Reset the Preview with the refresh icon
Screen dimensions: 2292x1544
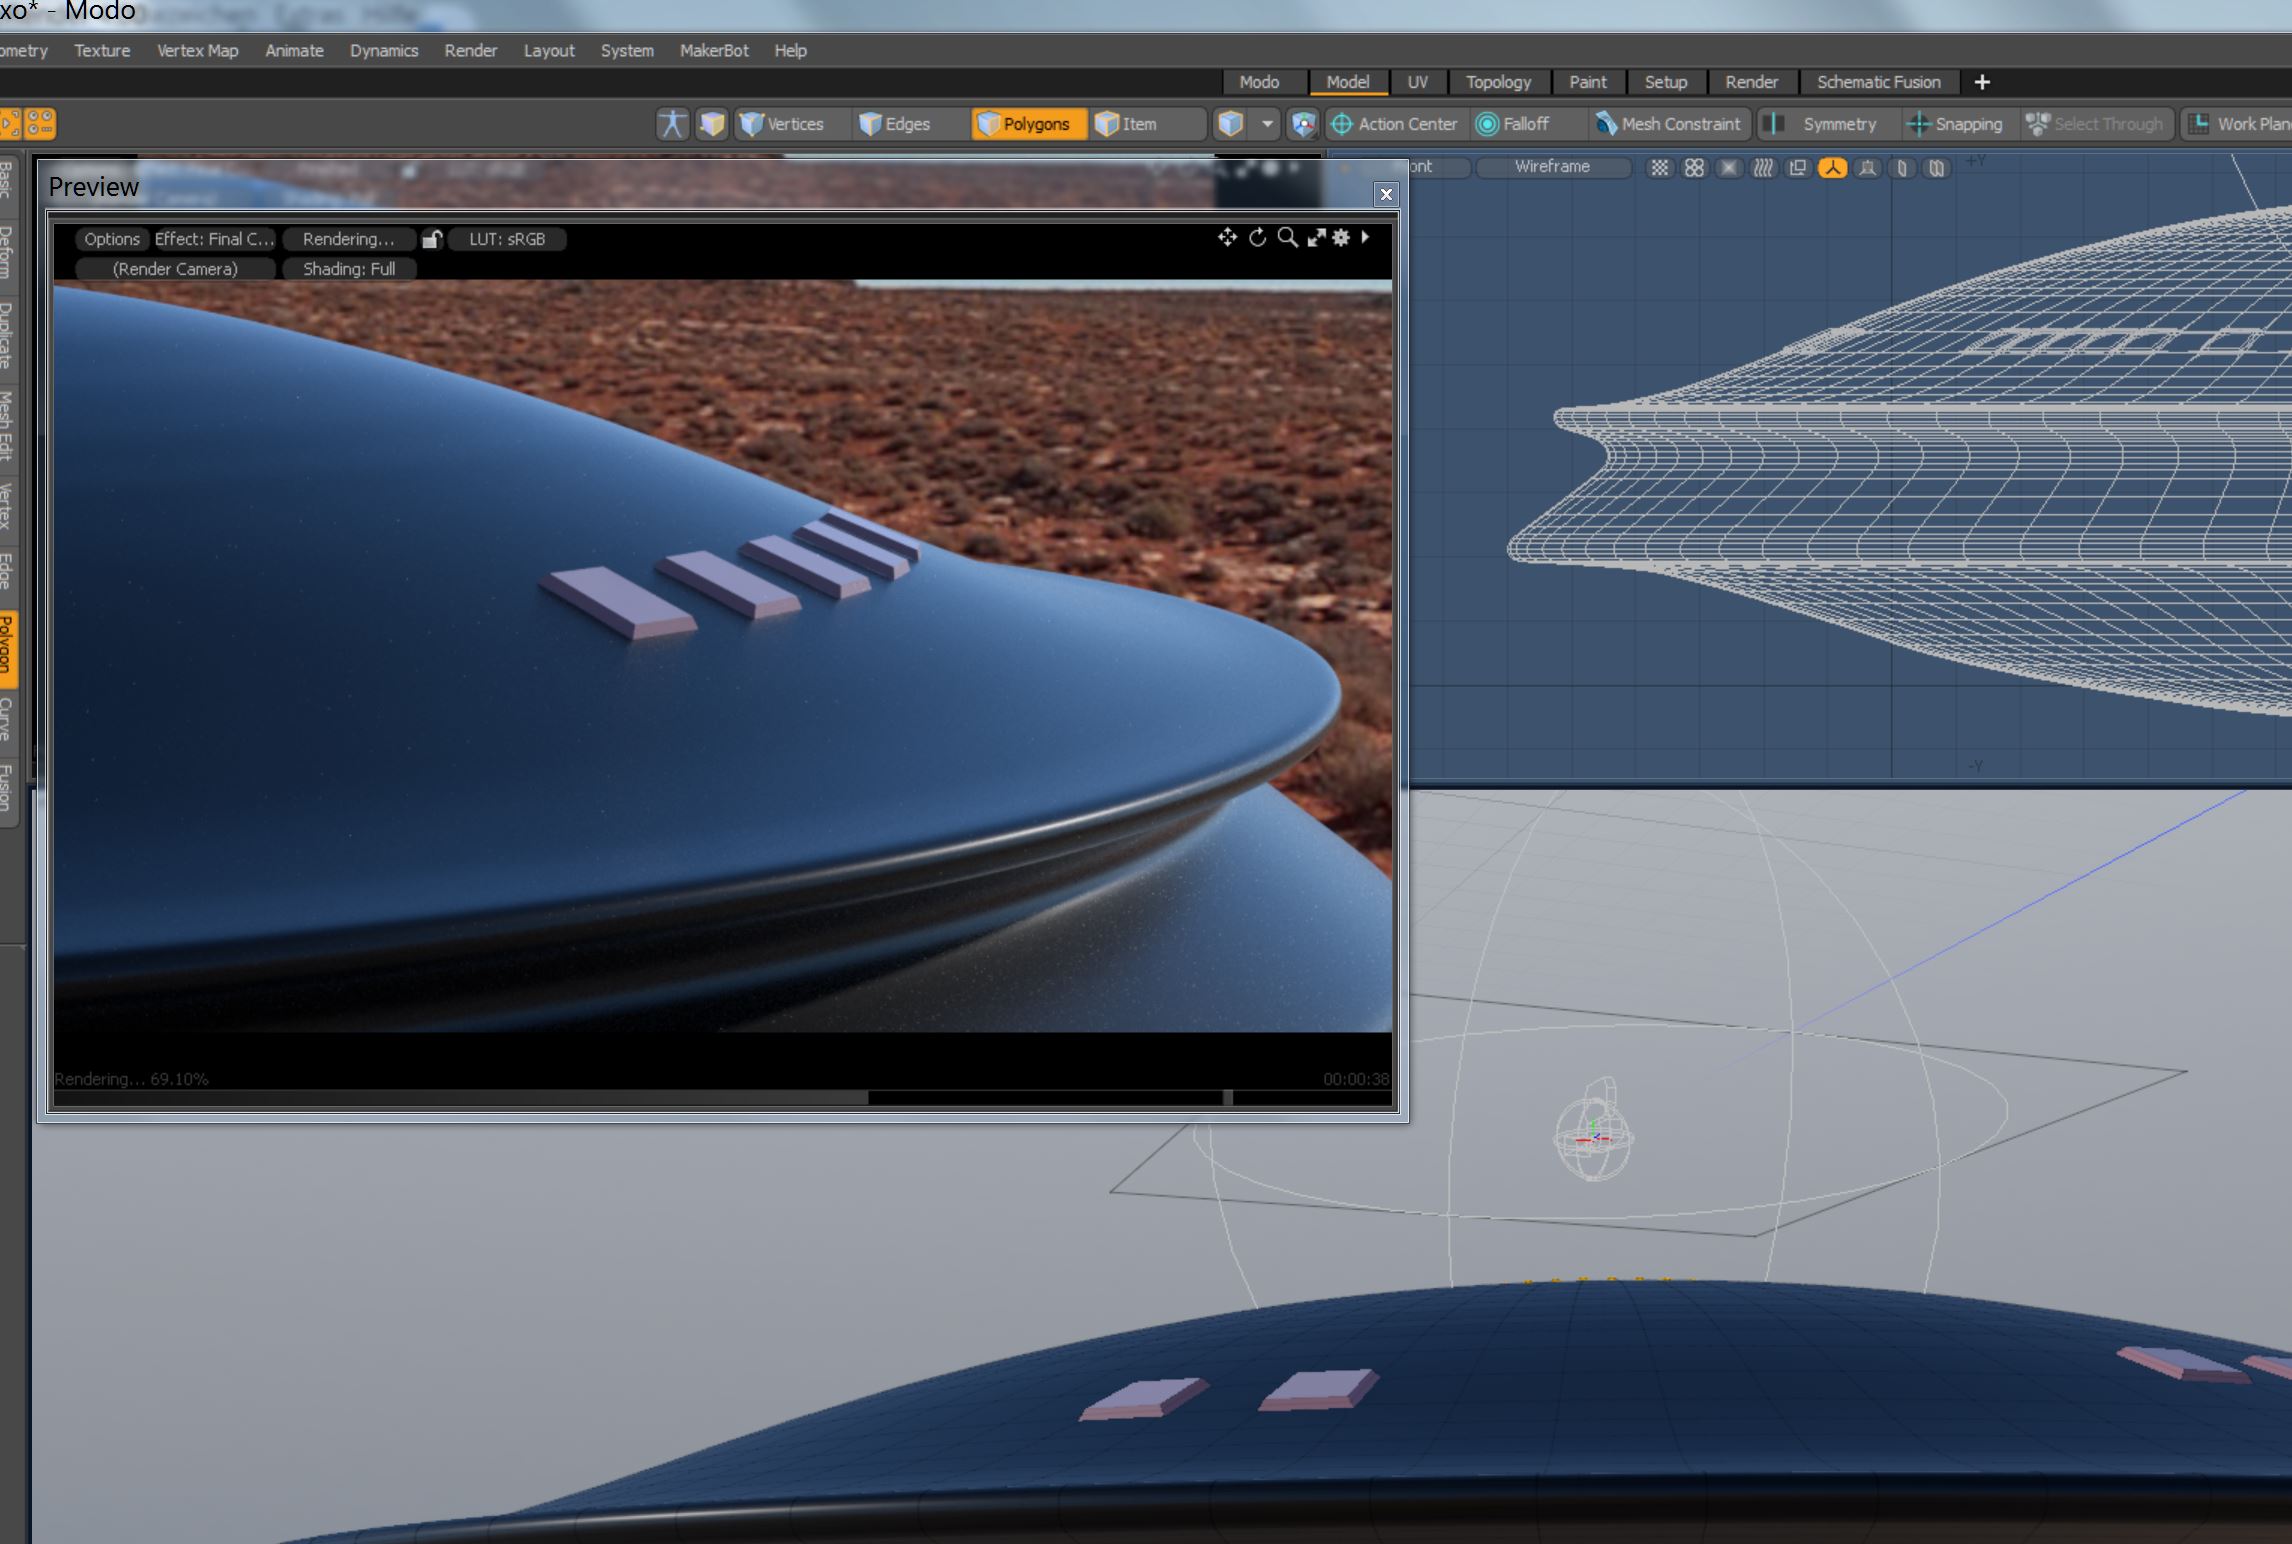(1258, 237)
